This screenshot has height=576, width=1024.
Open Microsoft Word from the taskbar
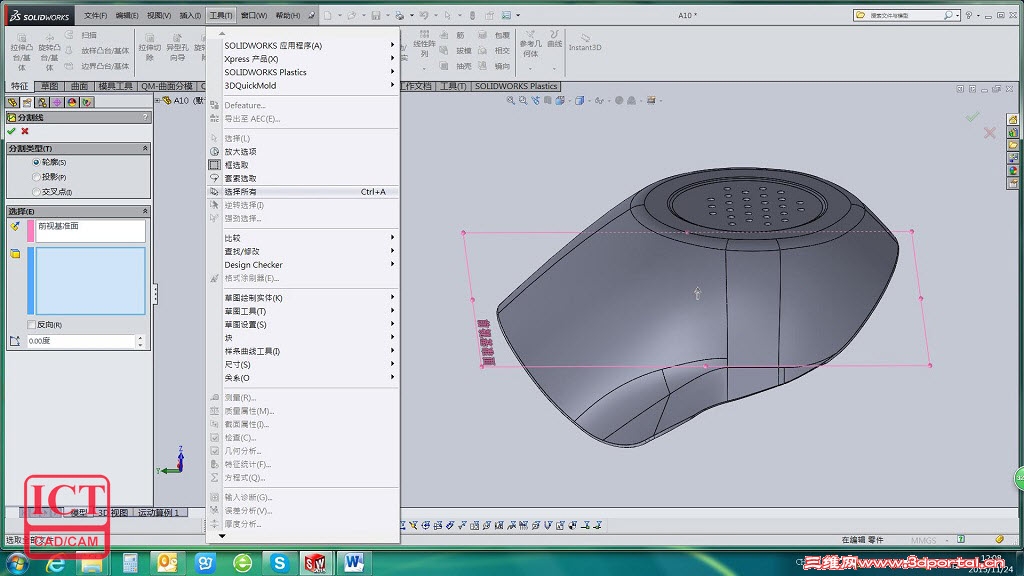click(x=353, y=562)
